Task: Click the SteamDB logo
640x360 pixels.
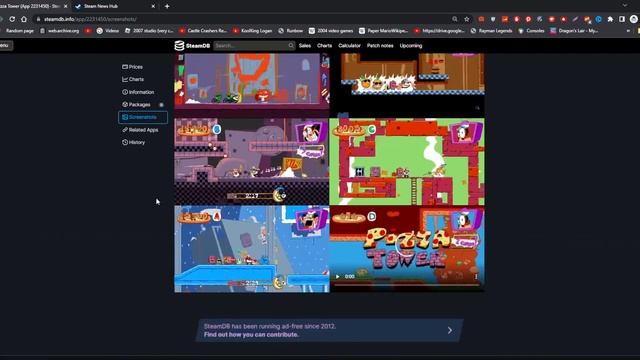Action: [x=192, y=45]
